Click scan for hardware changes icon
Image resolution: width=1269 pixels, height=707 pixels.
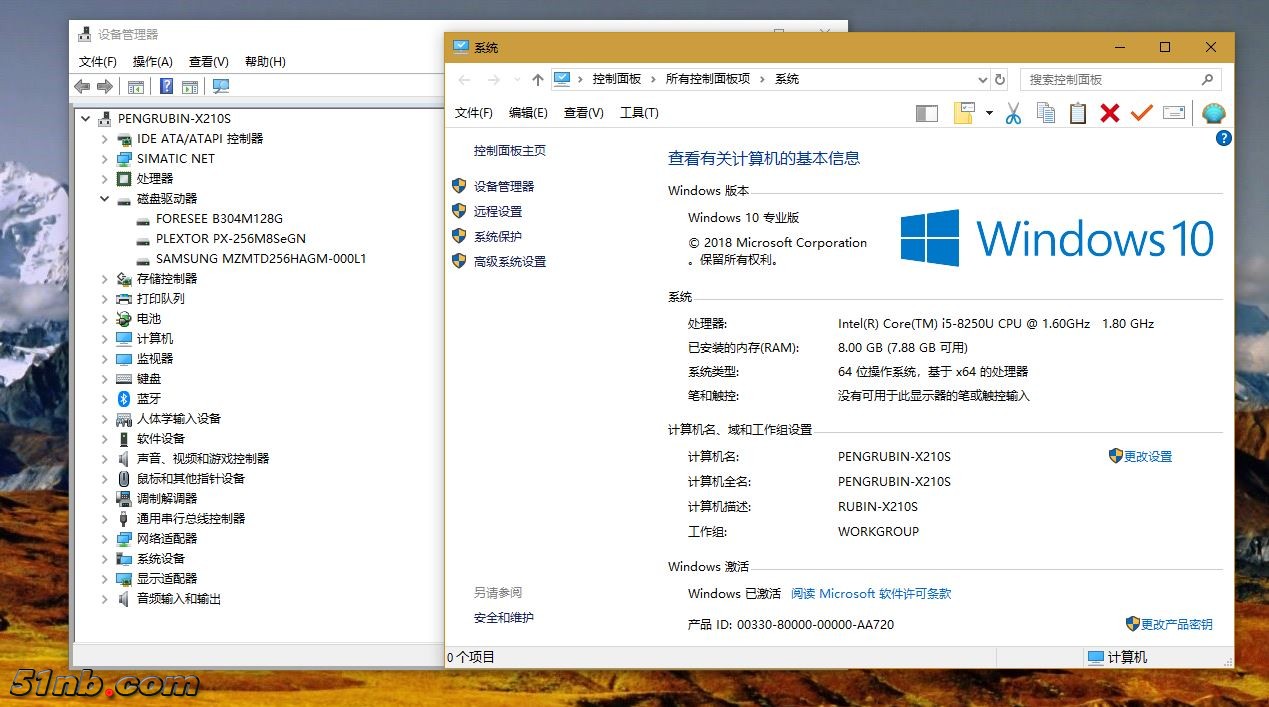[x=221, y=87]
